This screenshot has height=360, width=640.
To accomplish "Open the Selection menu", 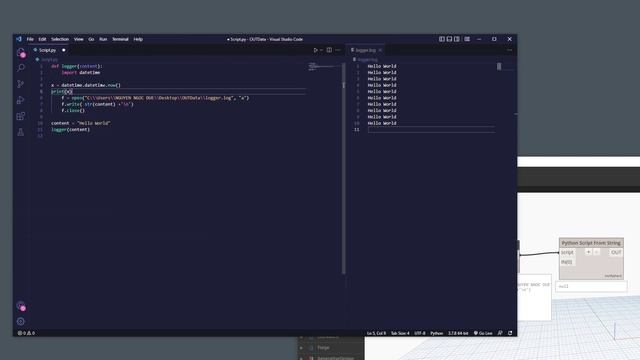I will [x=60, y=39].
